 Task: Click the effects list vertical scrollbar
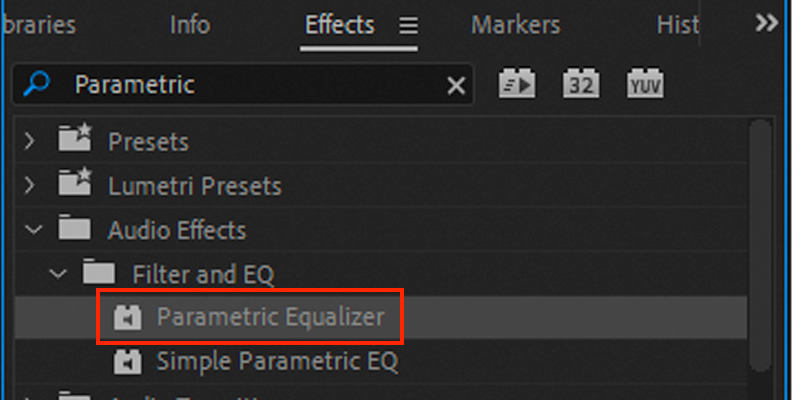click(x=760, y=246)
